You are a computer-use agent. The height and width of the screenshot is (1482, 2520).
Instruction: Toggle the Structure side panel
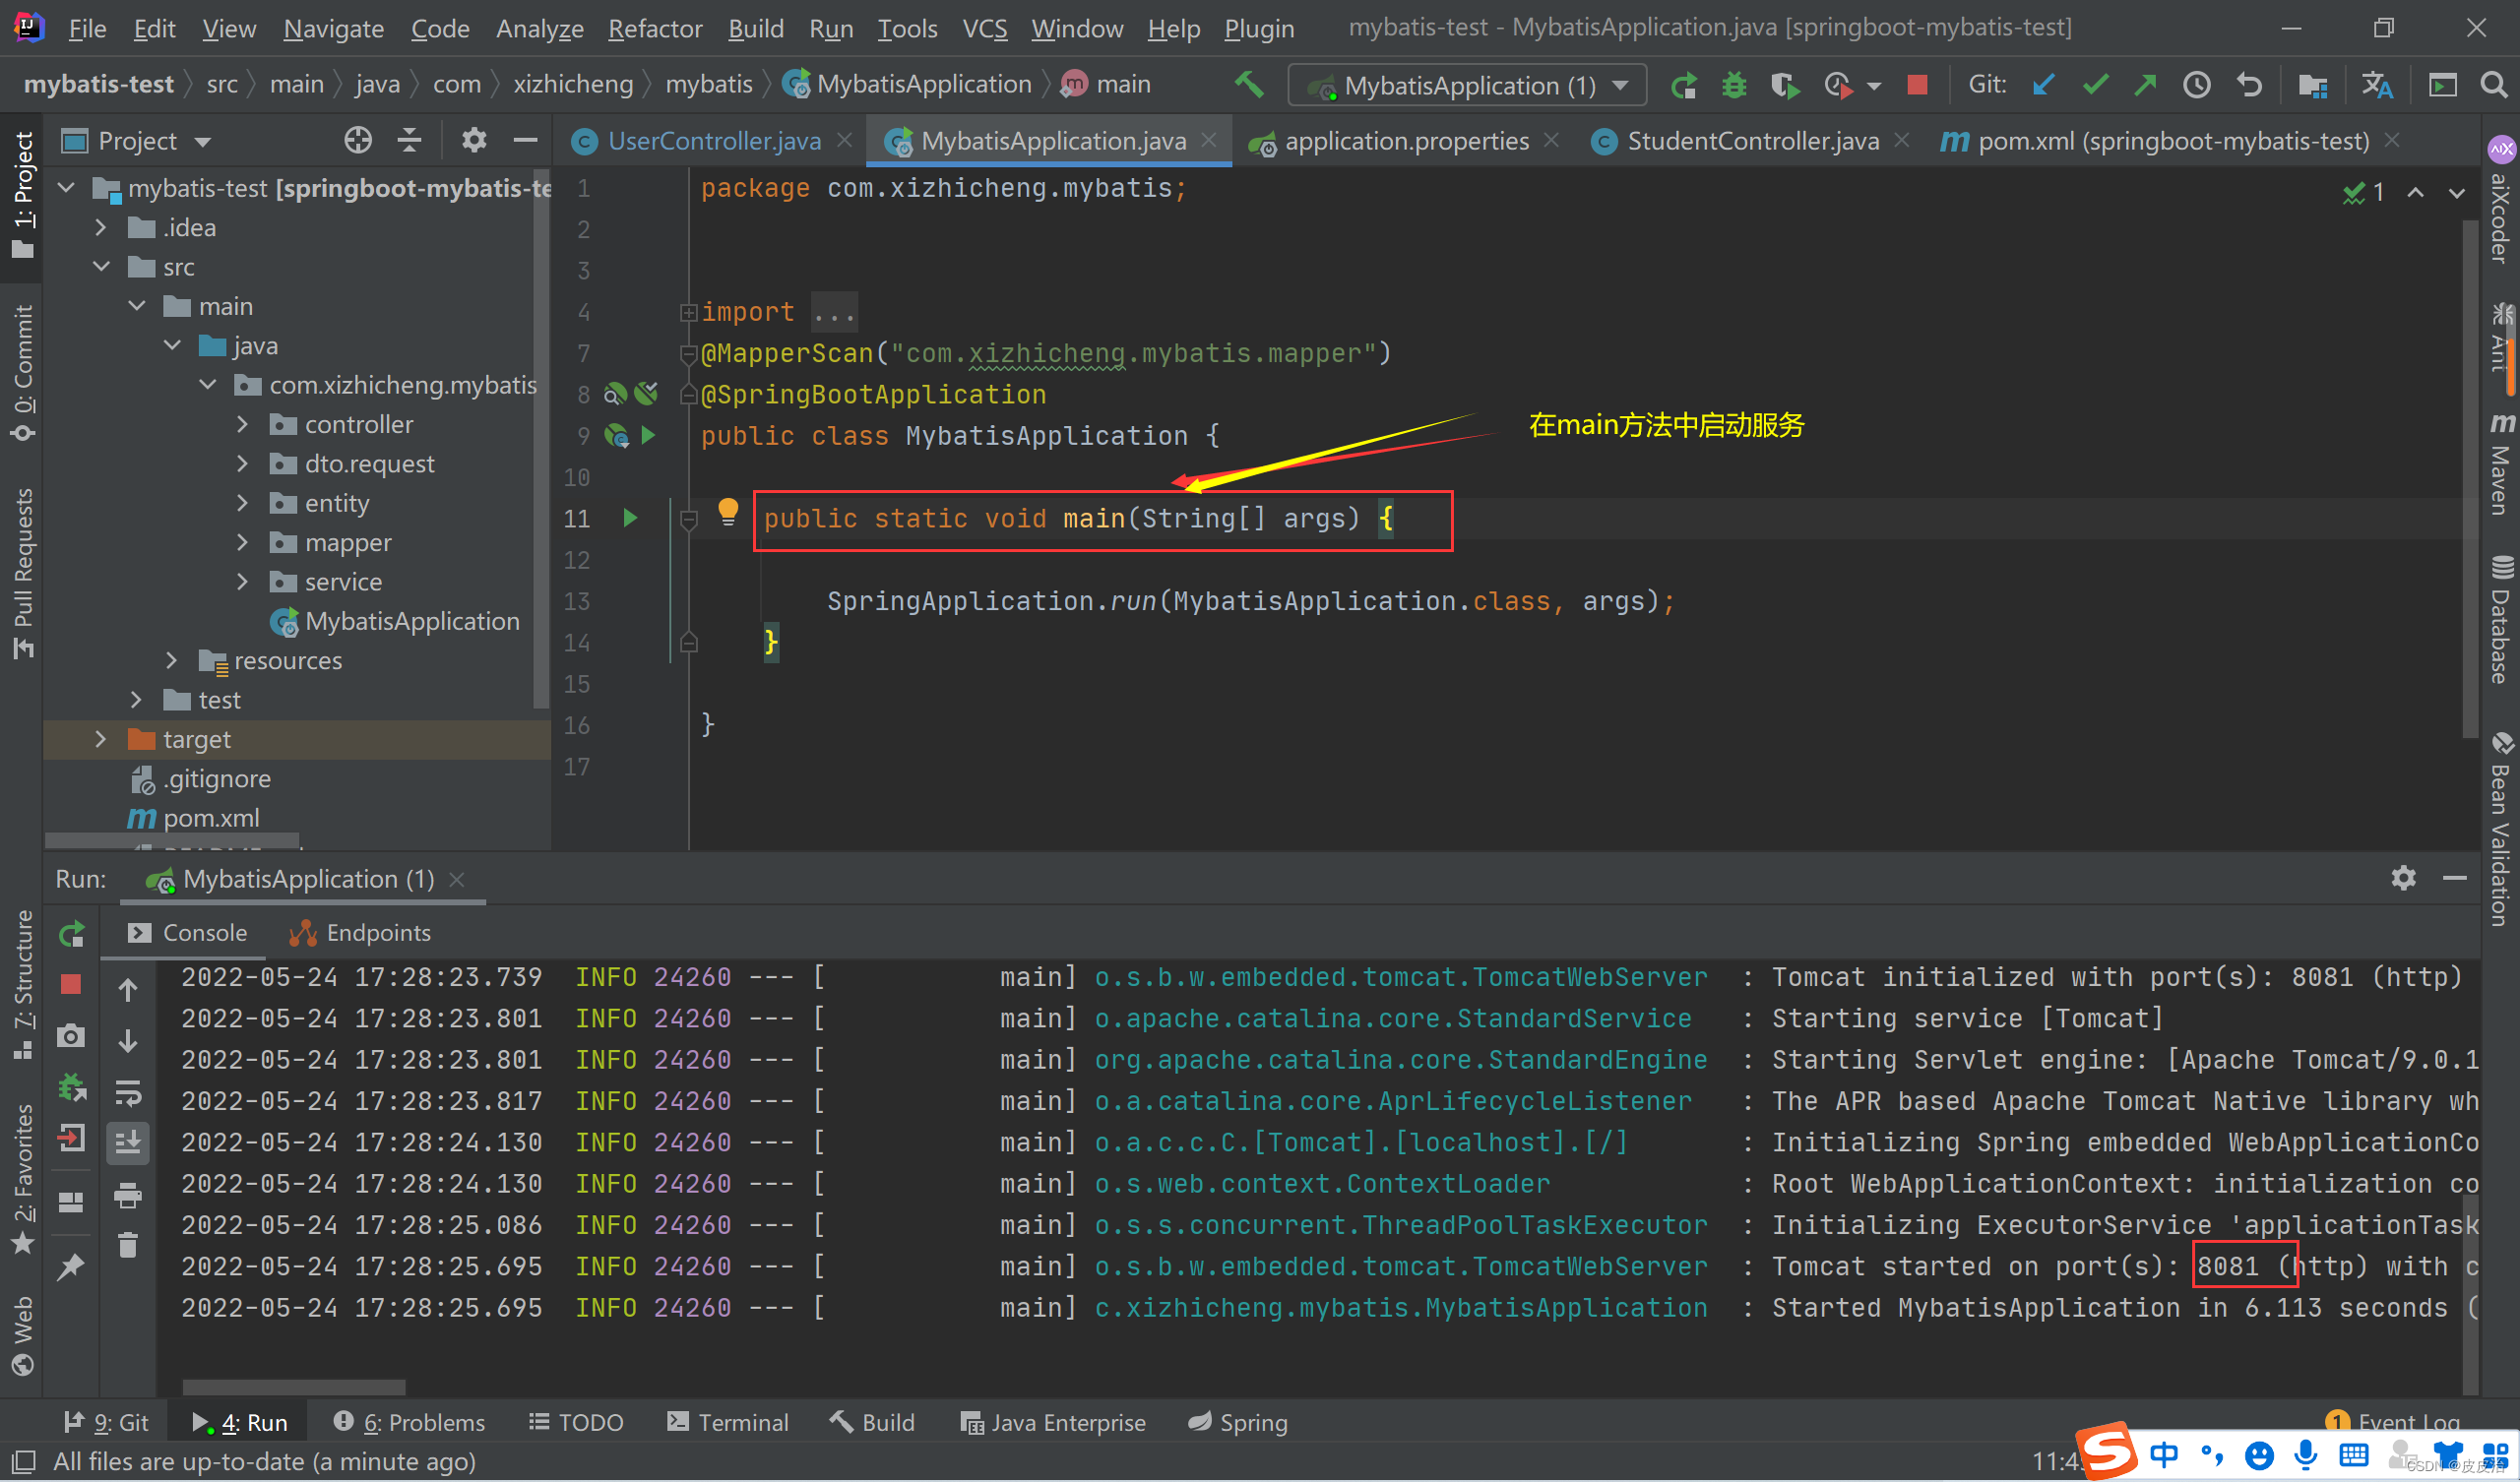pyautogui.click(x=22, y=985)
